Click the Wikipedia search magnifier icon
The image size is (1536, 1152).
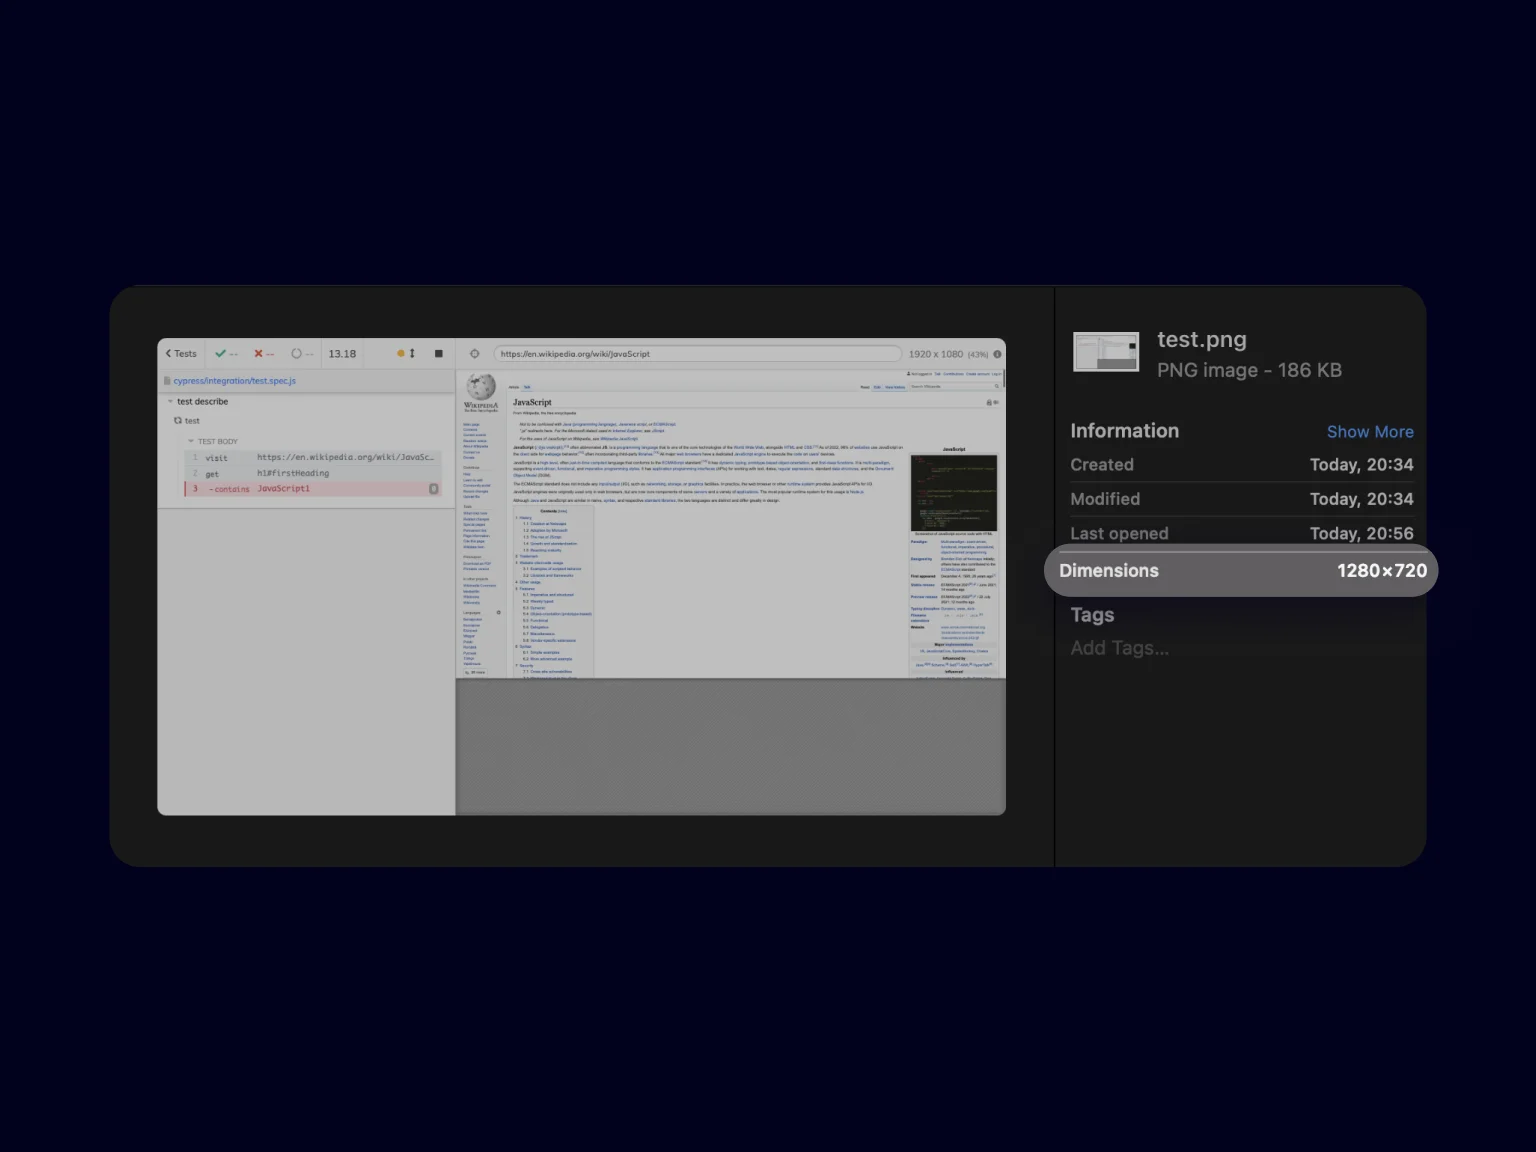[x=997, y=386]
